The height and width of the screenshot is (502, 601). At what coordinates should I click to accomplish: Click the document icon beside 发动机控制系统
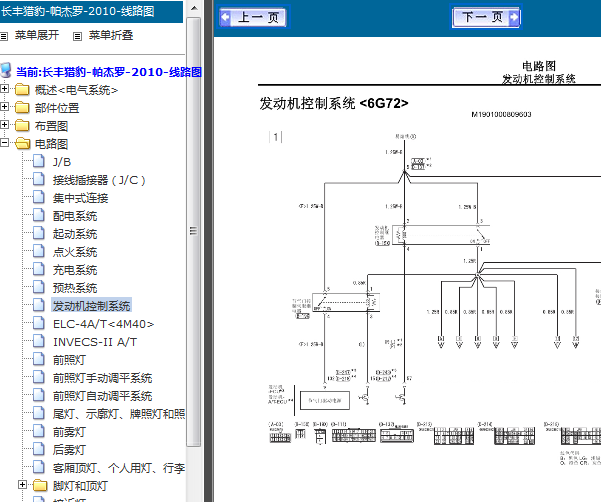(x=39, y=305)
